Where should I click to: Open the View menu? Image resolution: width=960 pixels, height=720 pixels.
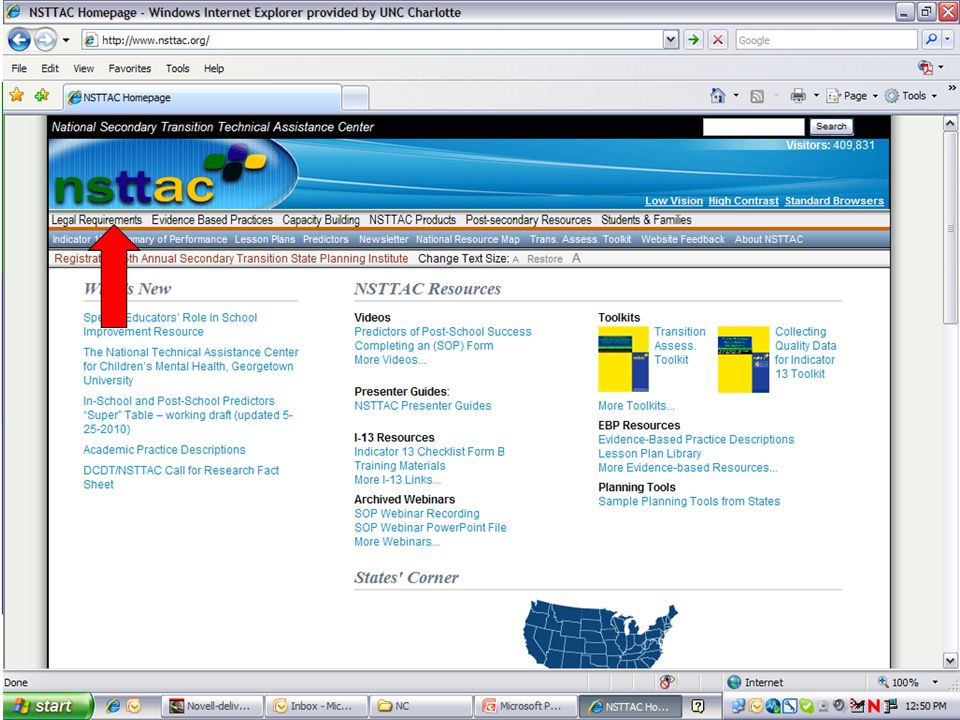[x=84, y=69]
